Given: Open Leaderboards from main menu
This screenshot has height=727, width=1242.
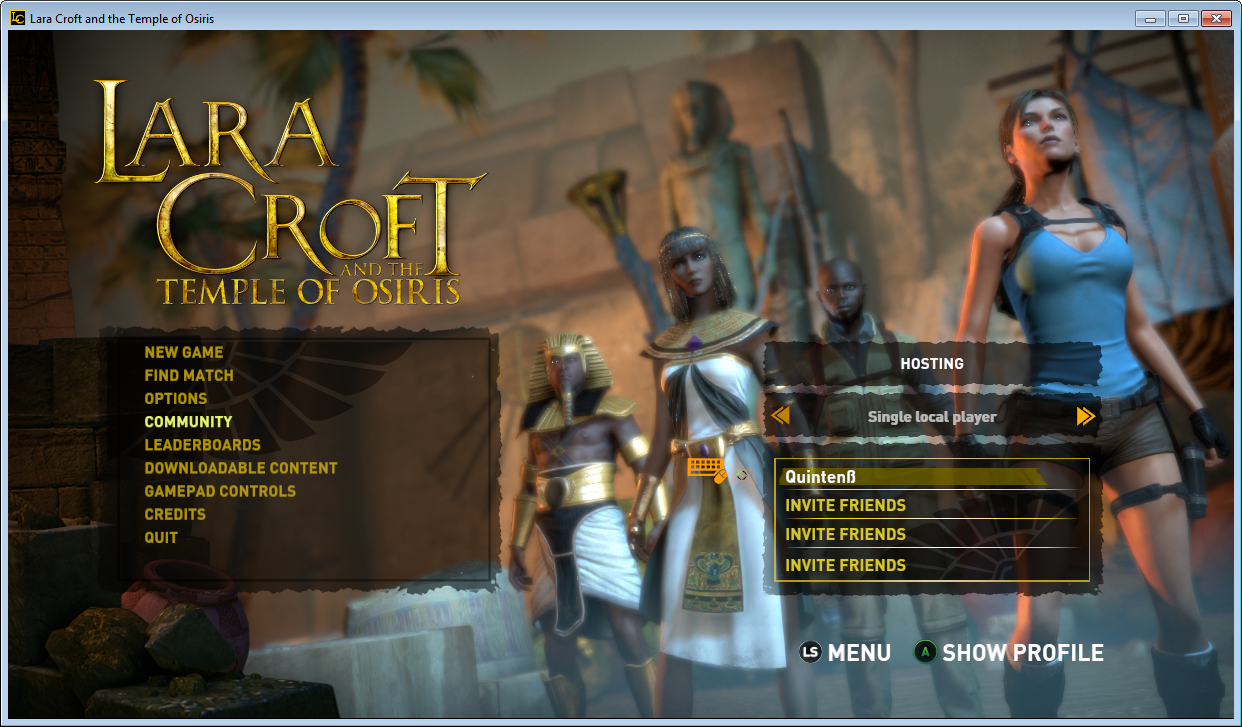Looking at the screenshot, I should click(202, 444).
